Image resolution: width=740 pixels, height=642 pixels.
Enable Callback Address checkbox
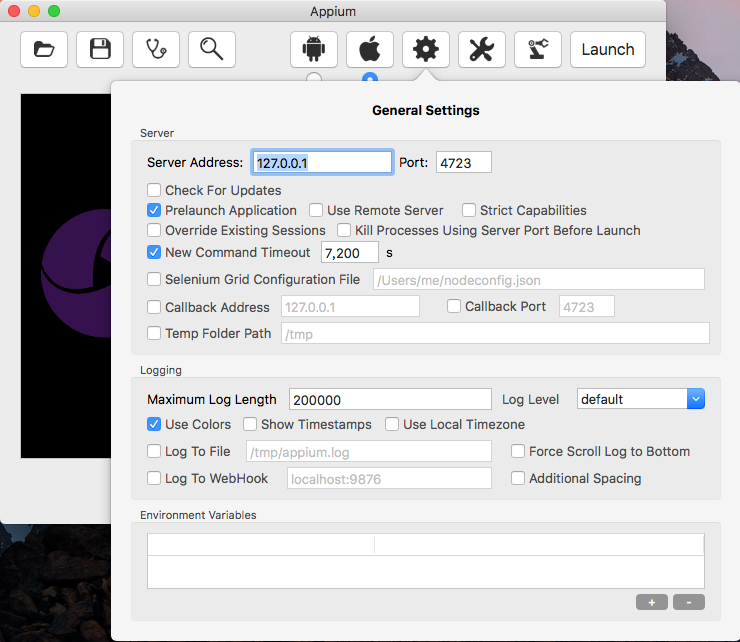[x=154, y=307]
